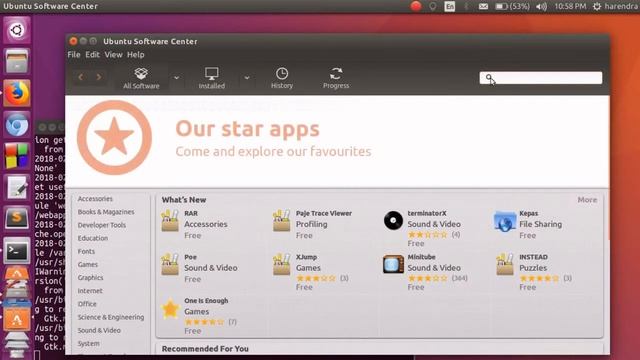Open the En keyboard layout indicator
The image size is (640, 360).
[x=449, y=6]
